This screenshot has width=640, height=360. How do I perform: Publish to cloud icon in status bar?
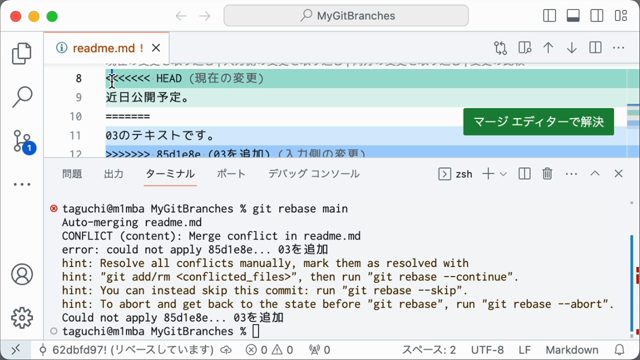coord(226,350)
